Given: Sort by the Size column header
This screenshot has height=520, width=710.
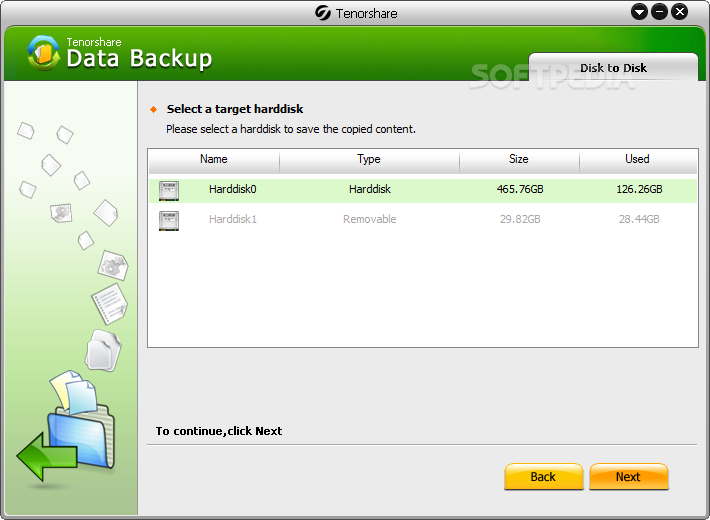Looking at the screenshot, I should pyautogui.click(x=519, y=159).
